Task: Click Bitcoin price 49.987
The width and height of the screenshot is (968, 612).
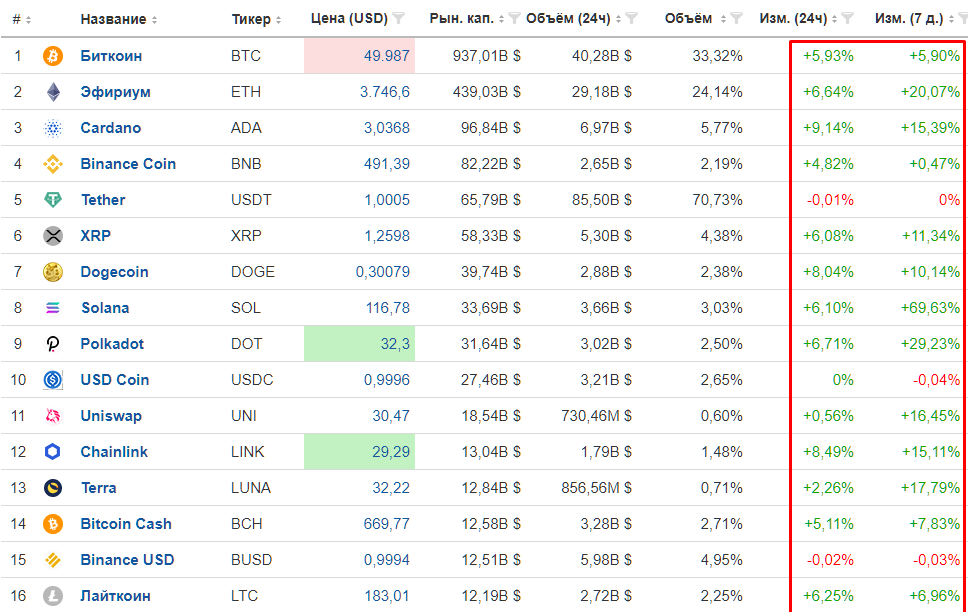Action: pyautogui.click(x=386, y=56)
